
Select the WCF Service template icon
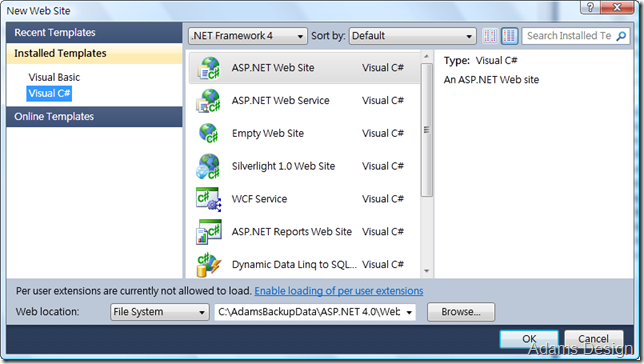[209, 199]
